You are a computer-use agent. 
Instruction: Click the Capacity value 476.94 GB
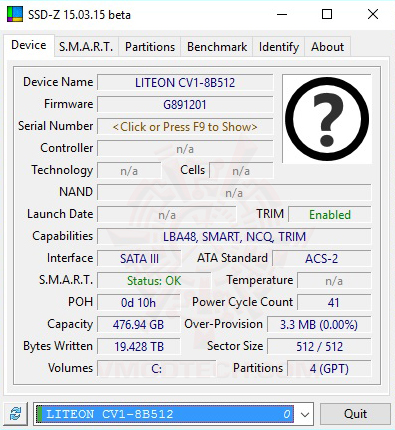point(138,325)
